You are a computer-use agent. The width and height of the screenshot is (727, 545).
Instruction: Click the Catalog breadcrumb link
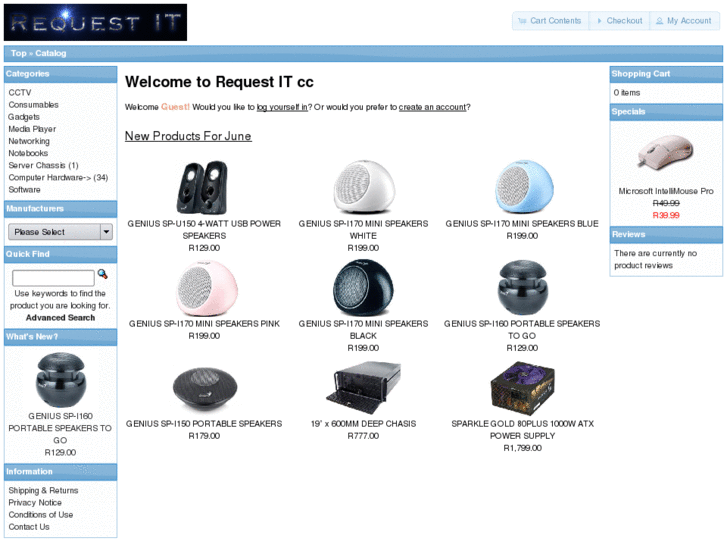coord(51,53)
